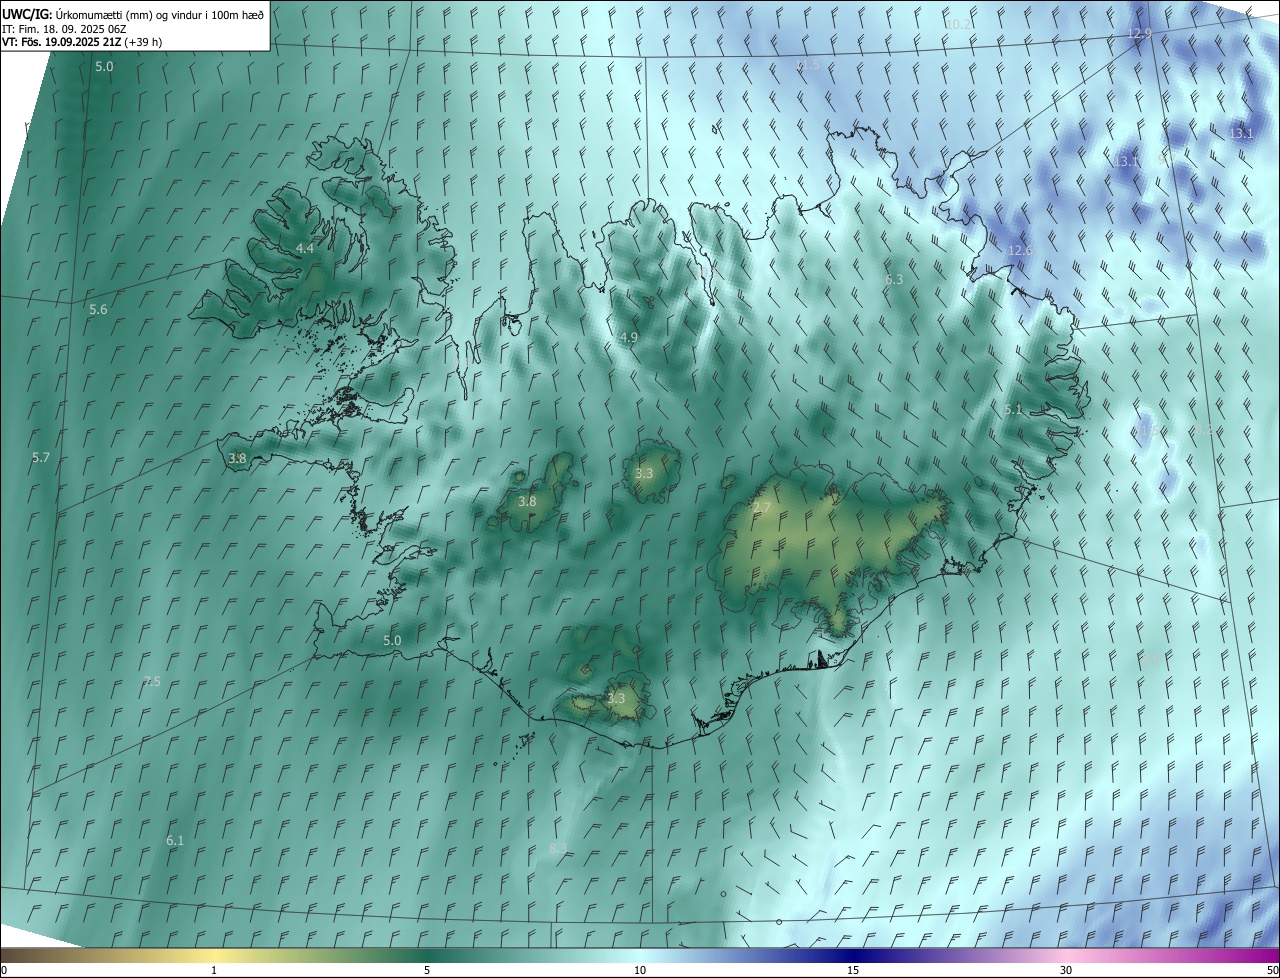
Task: Click the 7.5 value label
Action: [151, 682]
